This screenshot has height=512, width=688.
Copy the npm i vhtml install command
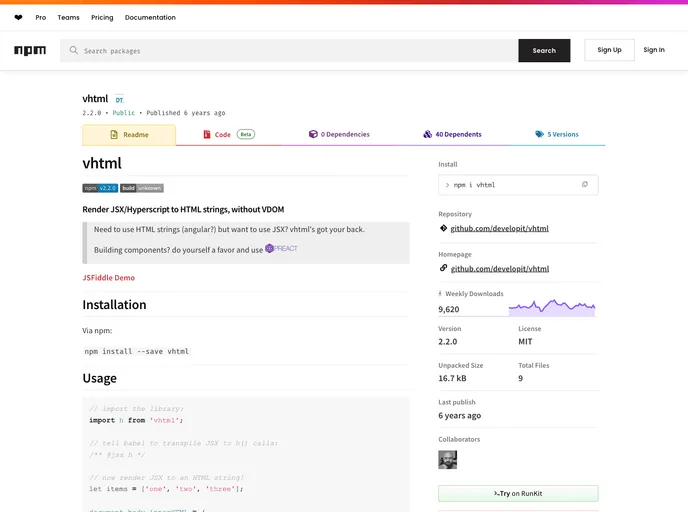click(585, 184)
